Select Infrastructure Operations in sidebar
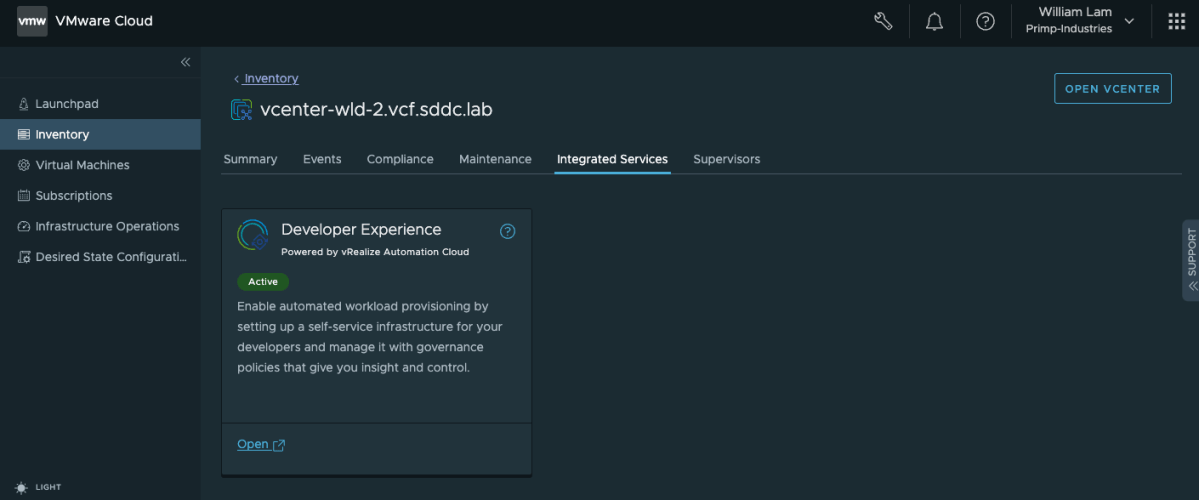The height and width of the screenshot is (500, 1199). click(100, 226)
